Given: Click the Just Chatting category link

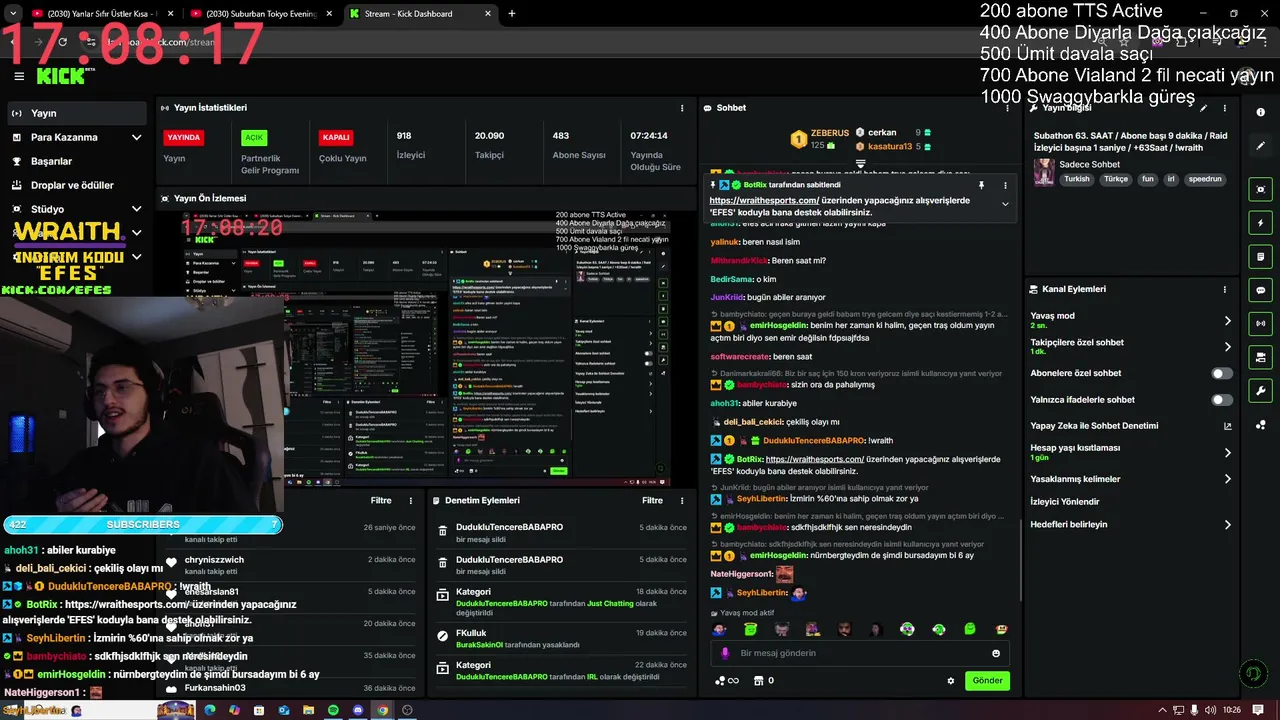Looking at the screenshot, I should tap(610, 603).
